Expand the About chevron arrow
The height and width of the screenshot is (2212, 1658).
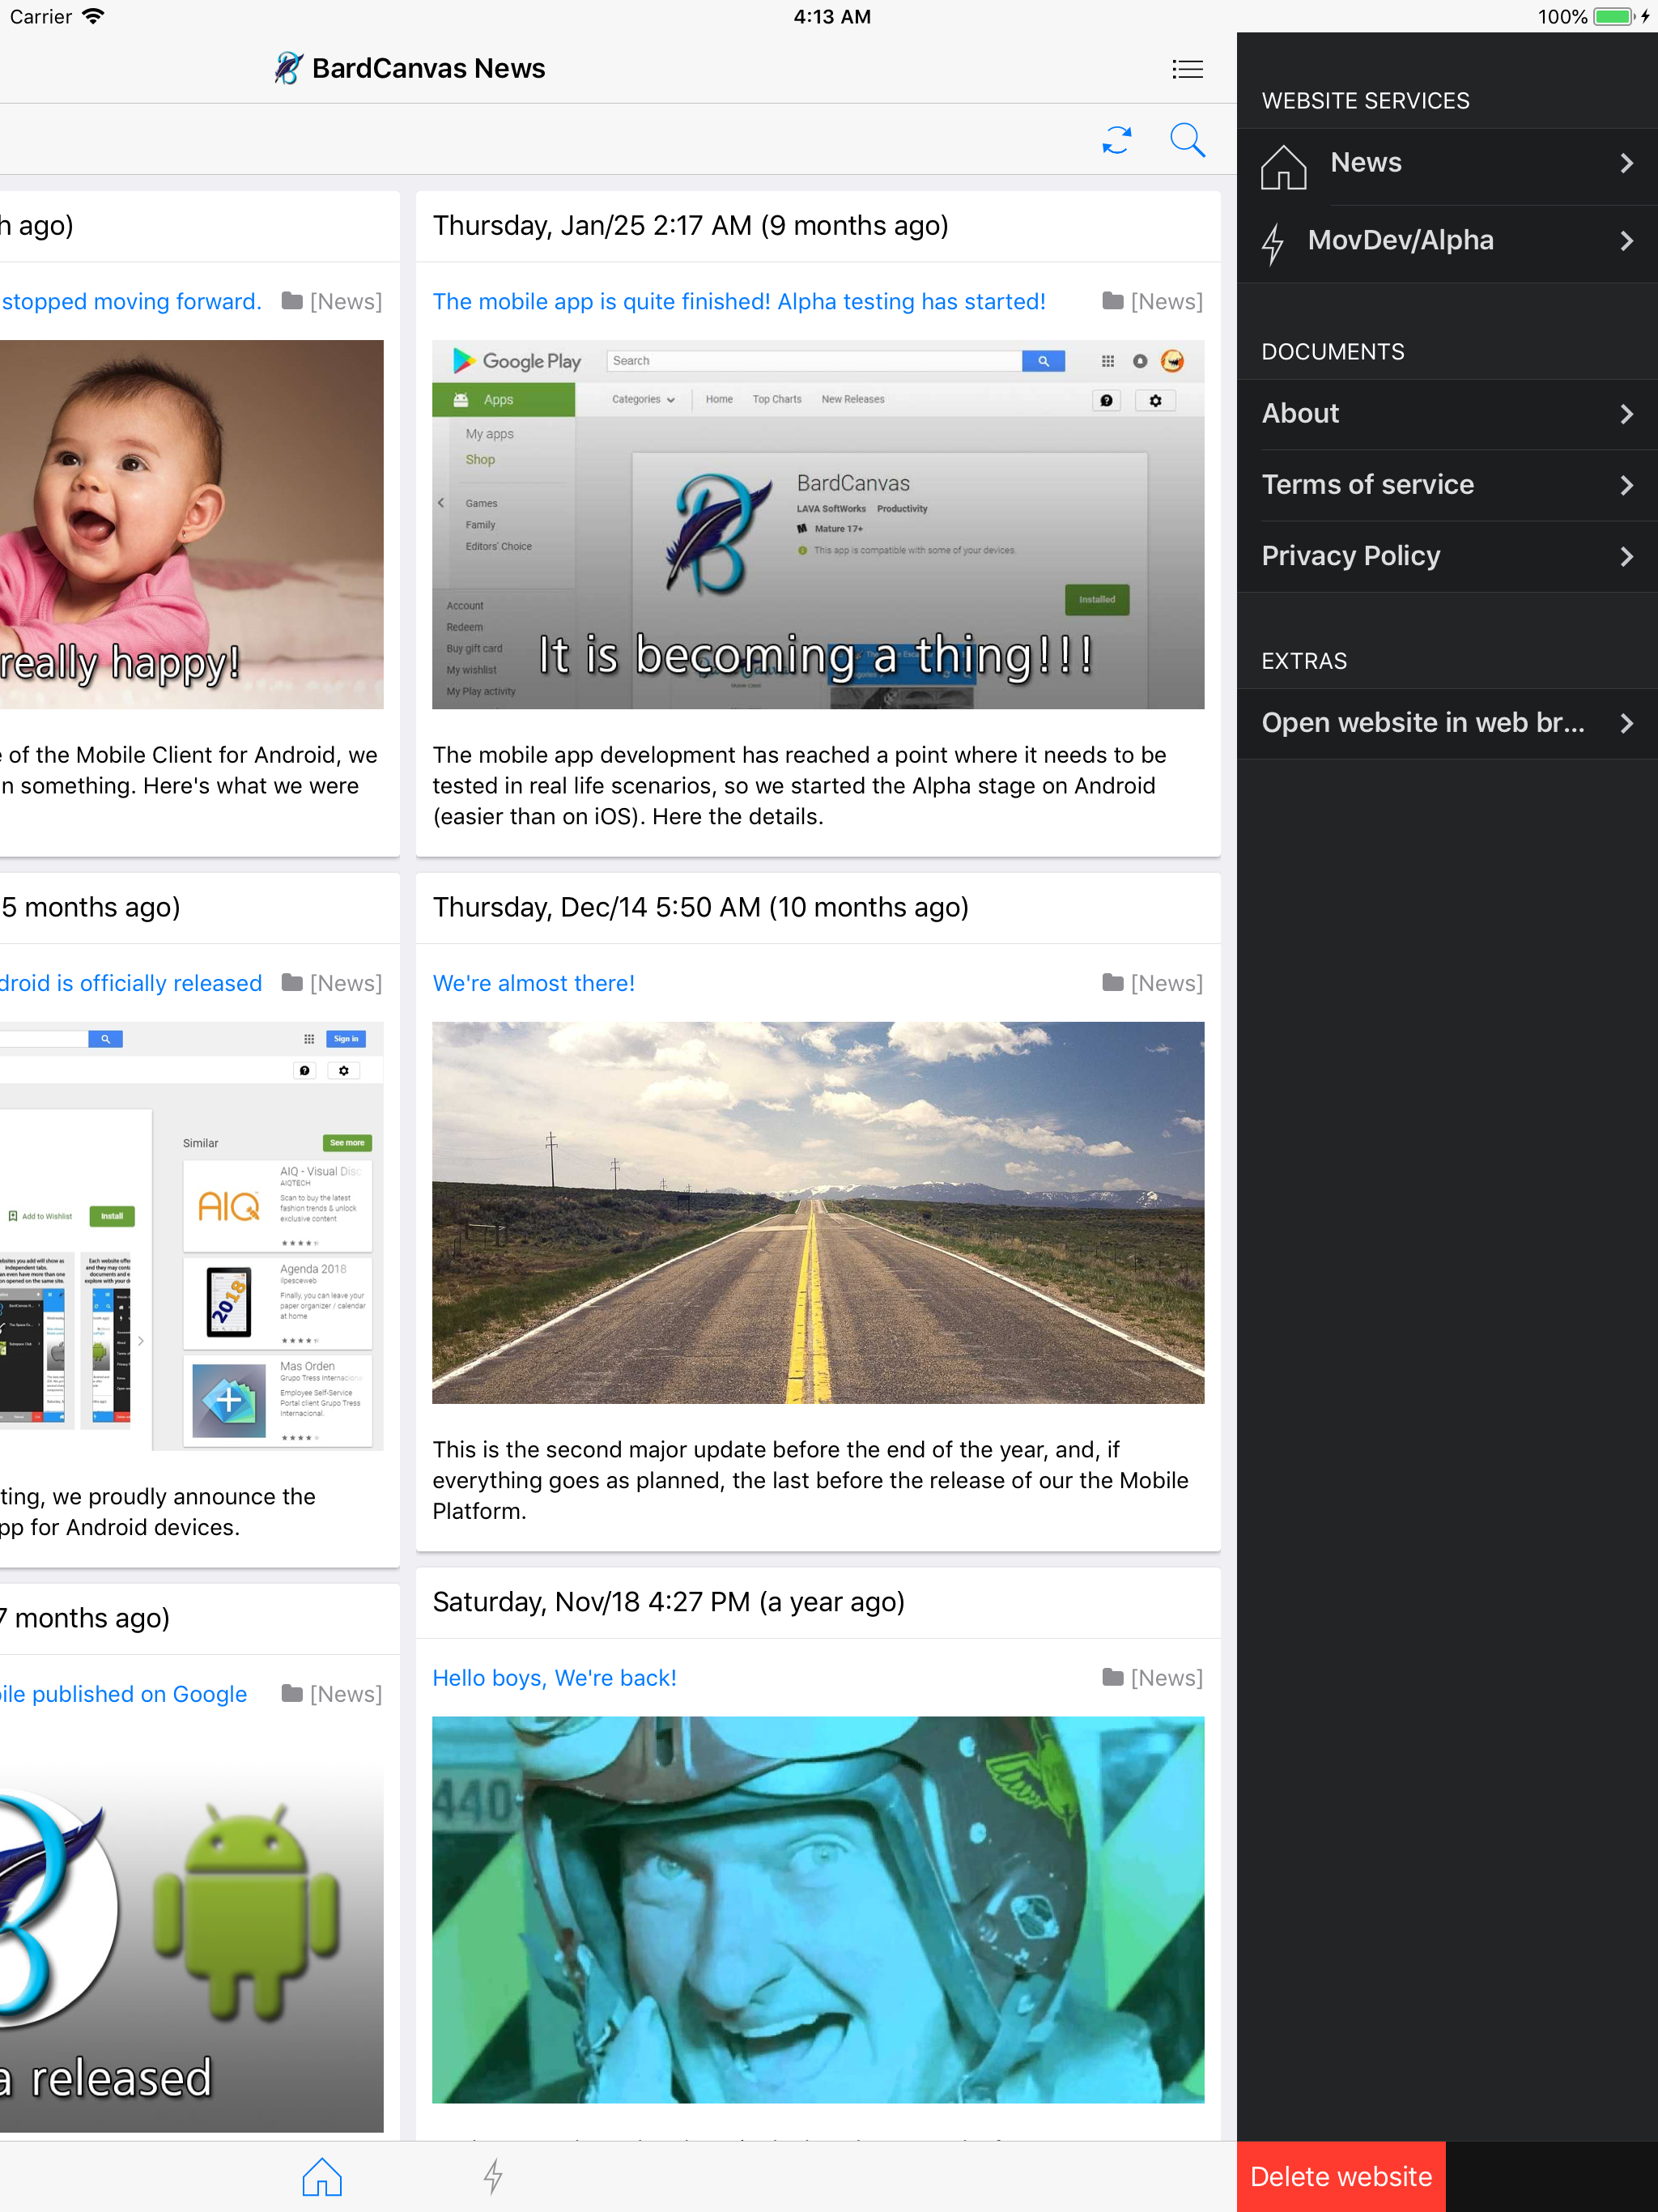point(1626,414)
